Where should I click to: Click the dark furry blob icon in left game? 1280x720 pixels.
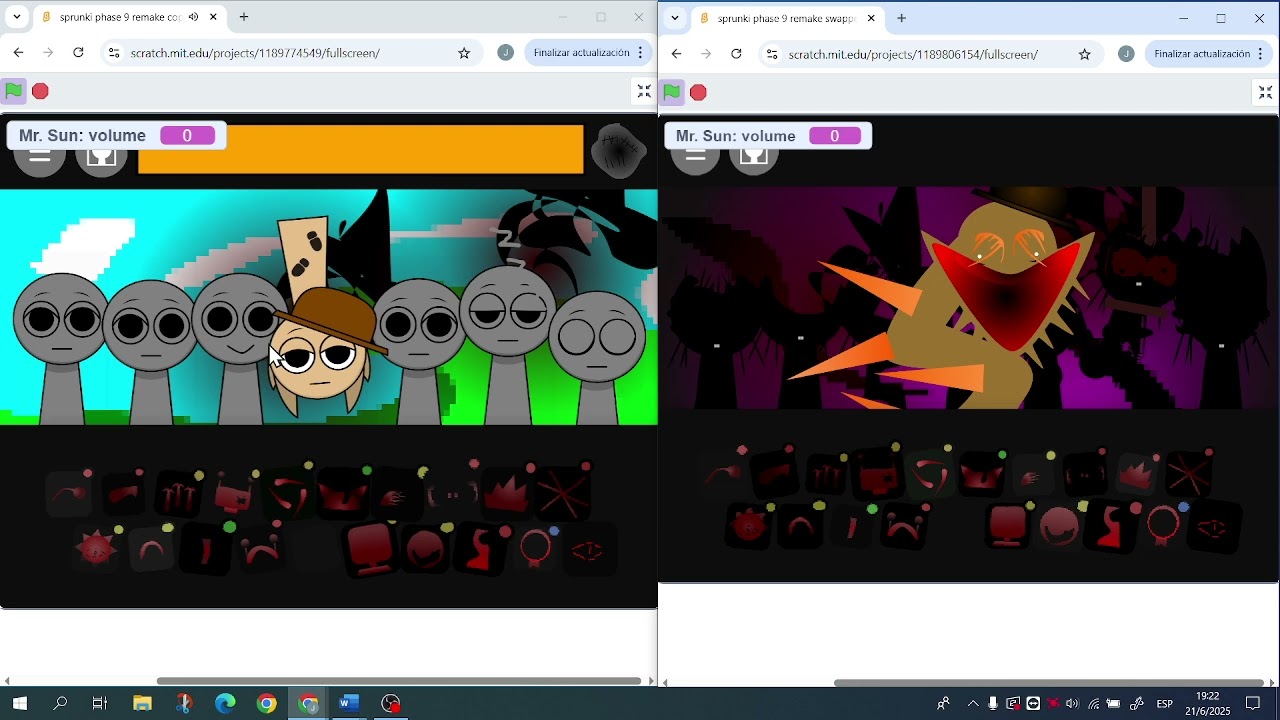[619, 151]
